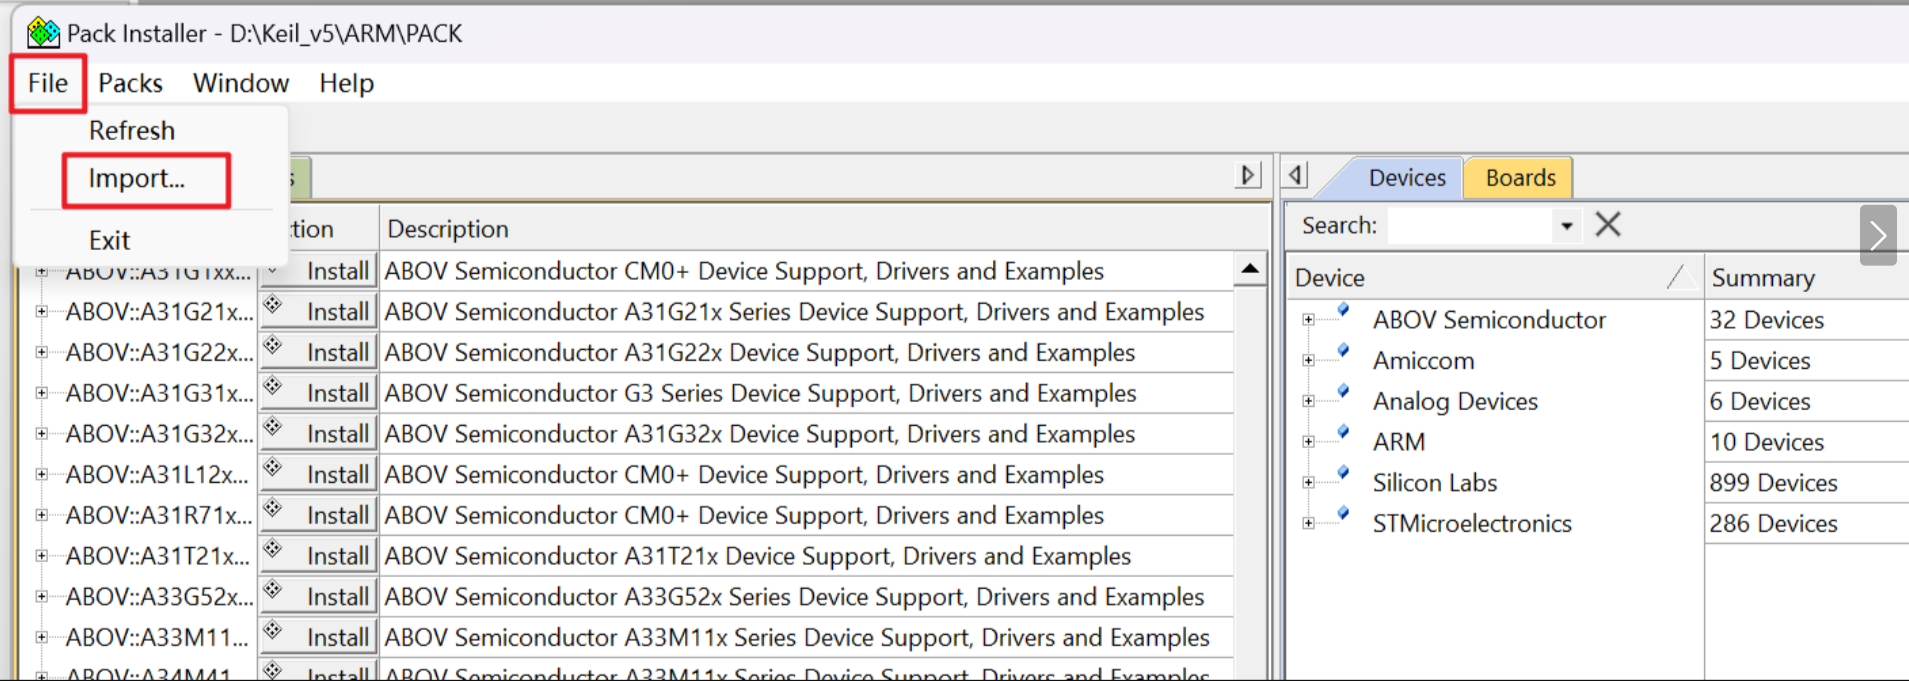Image resolution: width=1909 pixels, height=681 pixels.
Task: Expand the Amiccom device node
Action: pyautogui.click(x=1308, y=360)
